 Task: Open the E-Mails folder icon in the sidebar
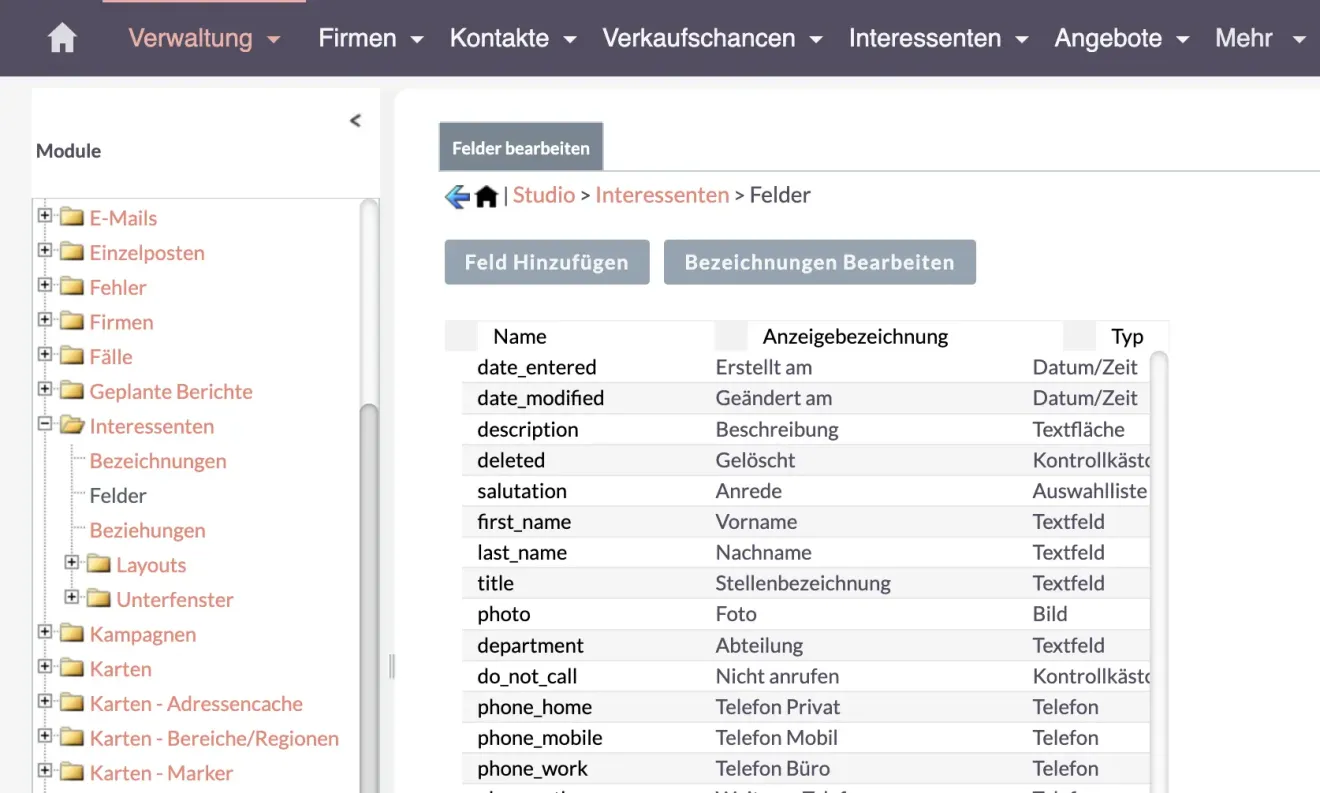click(x=69, y=217)
